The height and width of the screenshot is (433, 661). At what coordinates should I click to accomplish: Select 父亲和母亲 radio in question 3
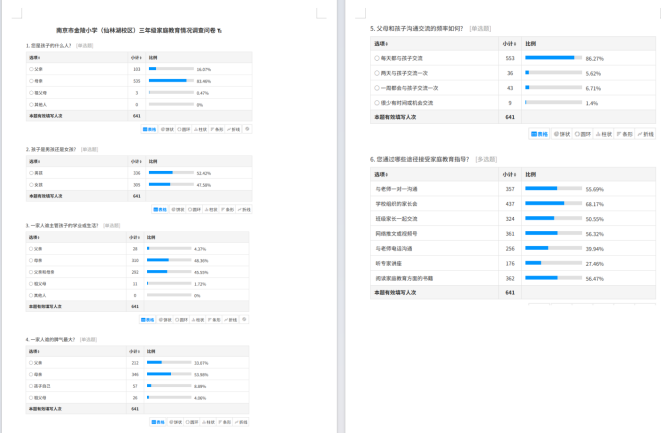[x=31, y=272]
